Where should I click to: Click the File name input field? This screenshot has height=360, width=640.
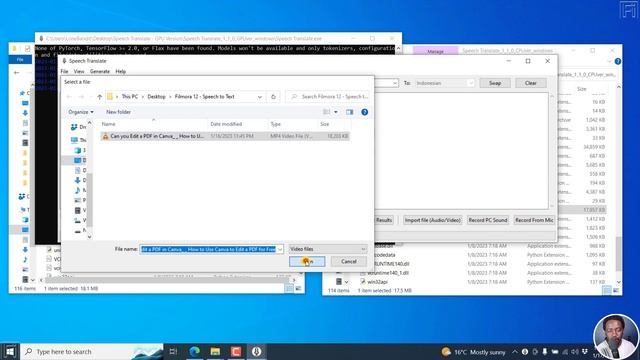click(x=208, y=249)
